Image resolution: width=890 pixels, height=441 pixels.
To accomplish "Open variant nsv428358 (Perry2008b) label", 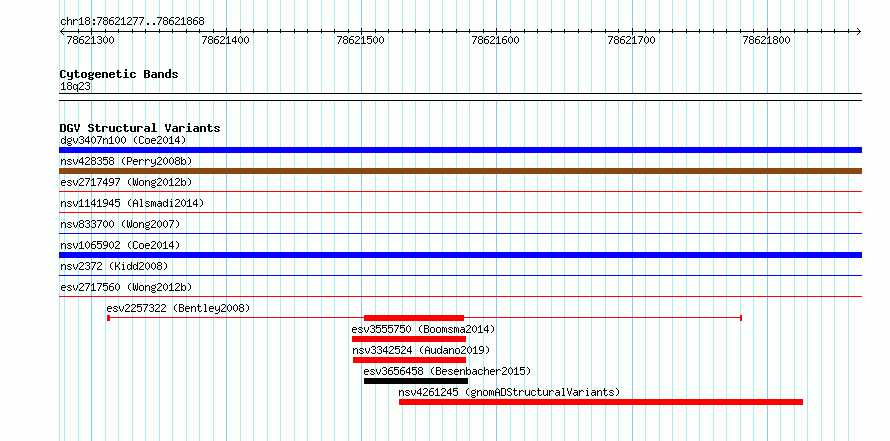I will click(x=126, y=161).
